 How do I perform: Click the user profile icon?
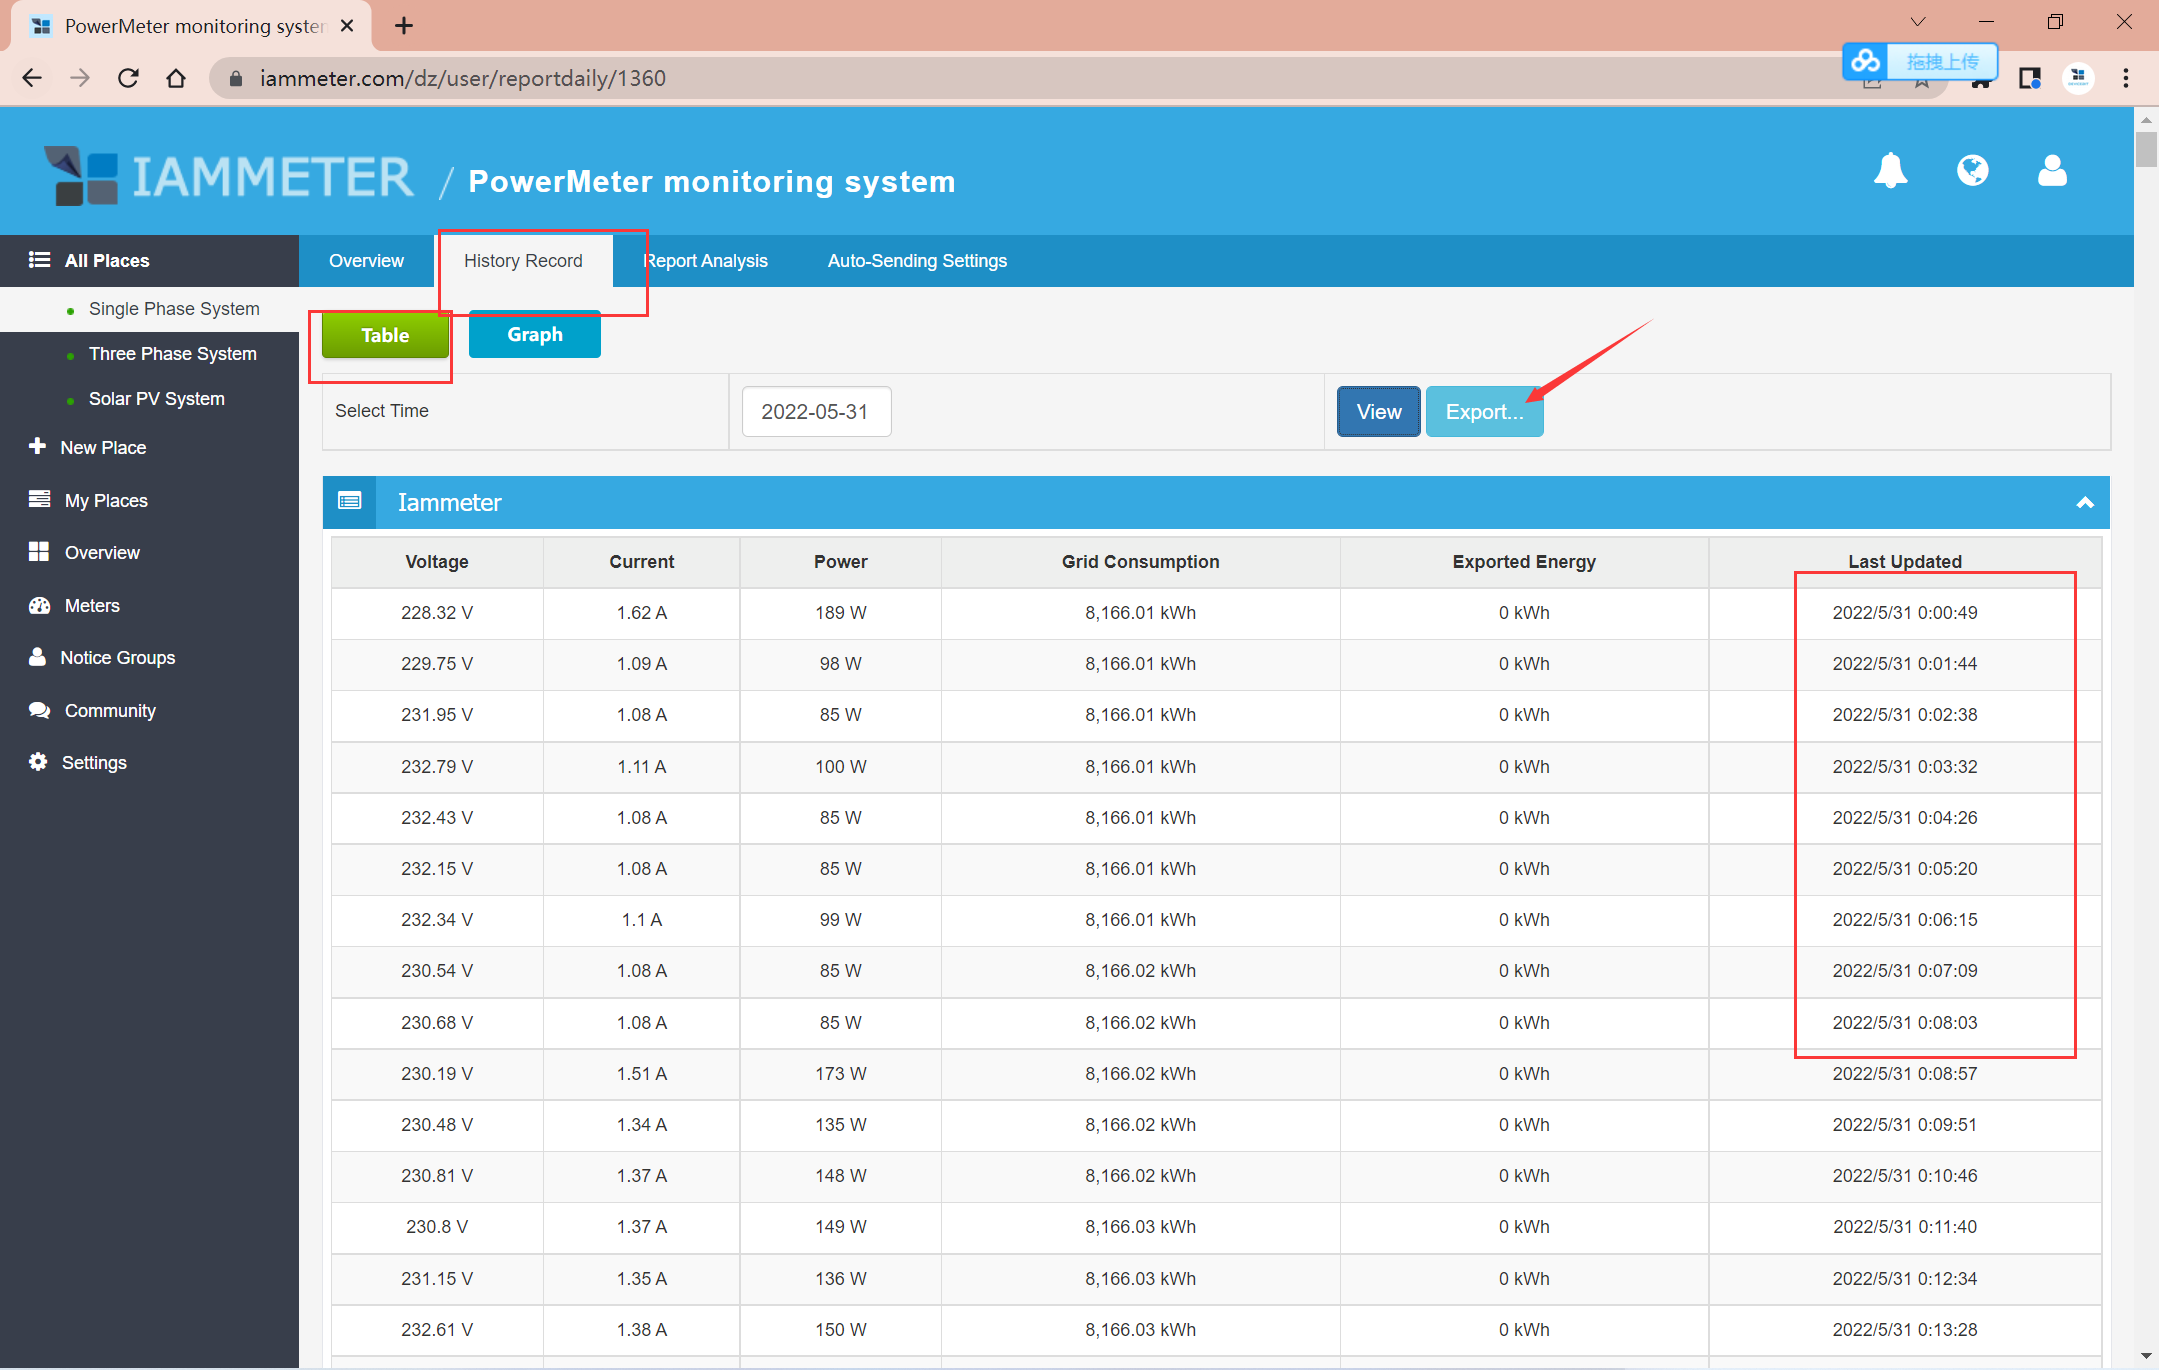(2052, 171)
